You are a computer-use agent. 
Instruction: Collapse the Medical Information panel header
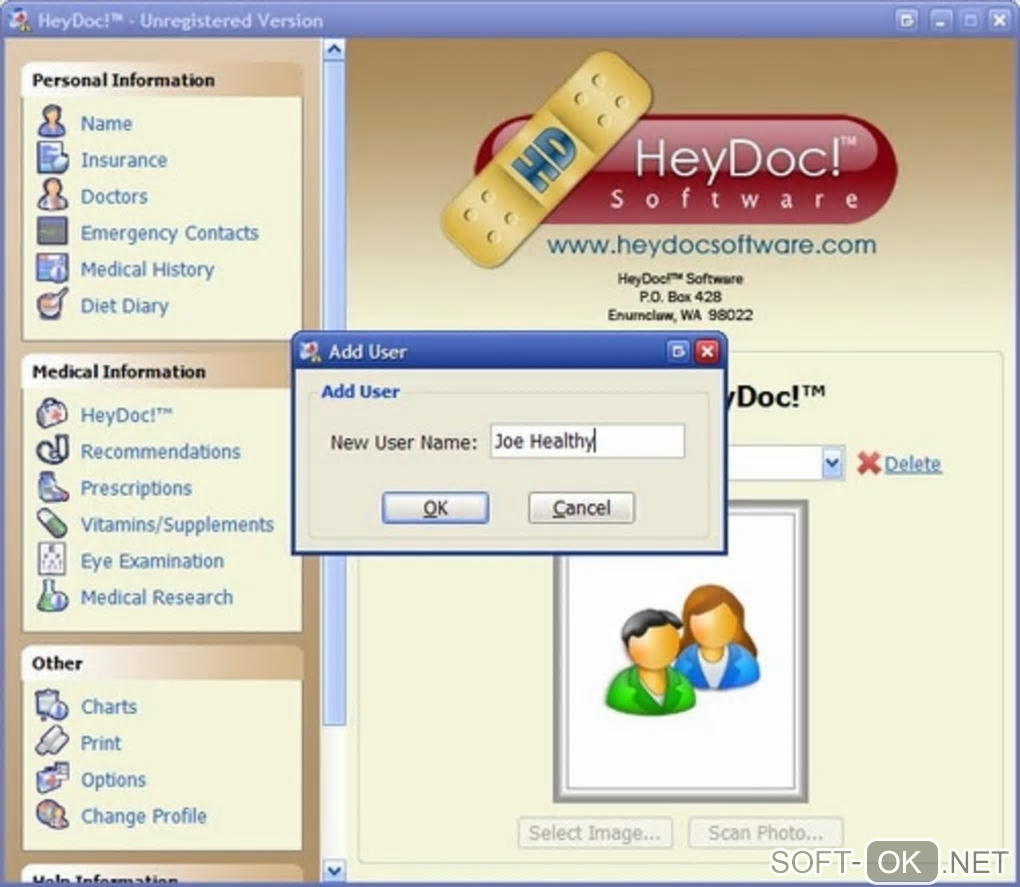click(156, 371)
